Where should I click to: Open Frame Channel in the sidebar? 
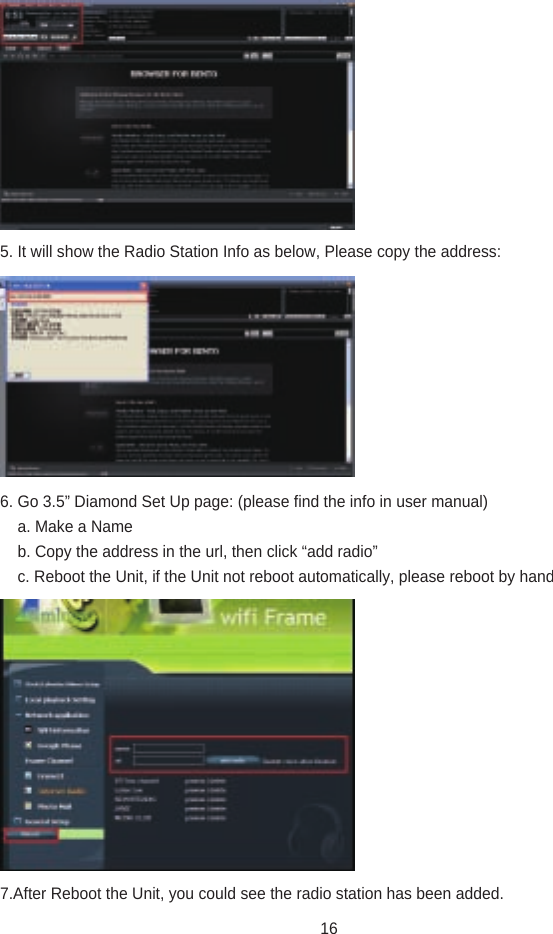[49, 761]
